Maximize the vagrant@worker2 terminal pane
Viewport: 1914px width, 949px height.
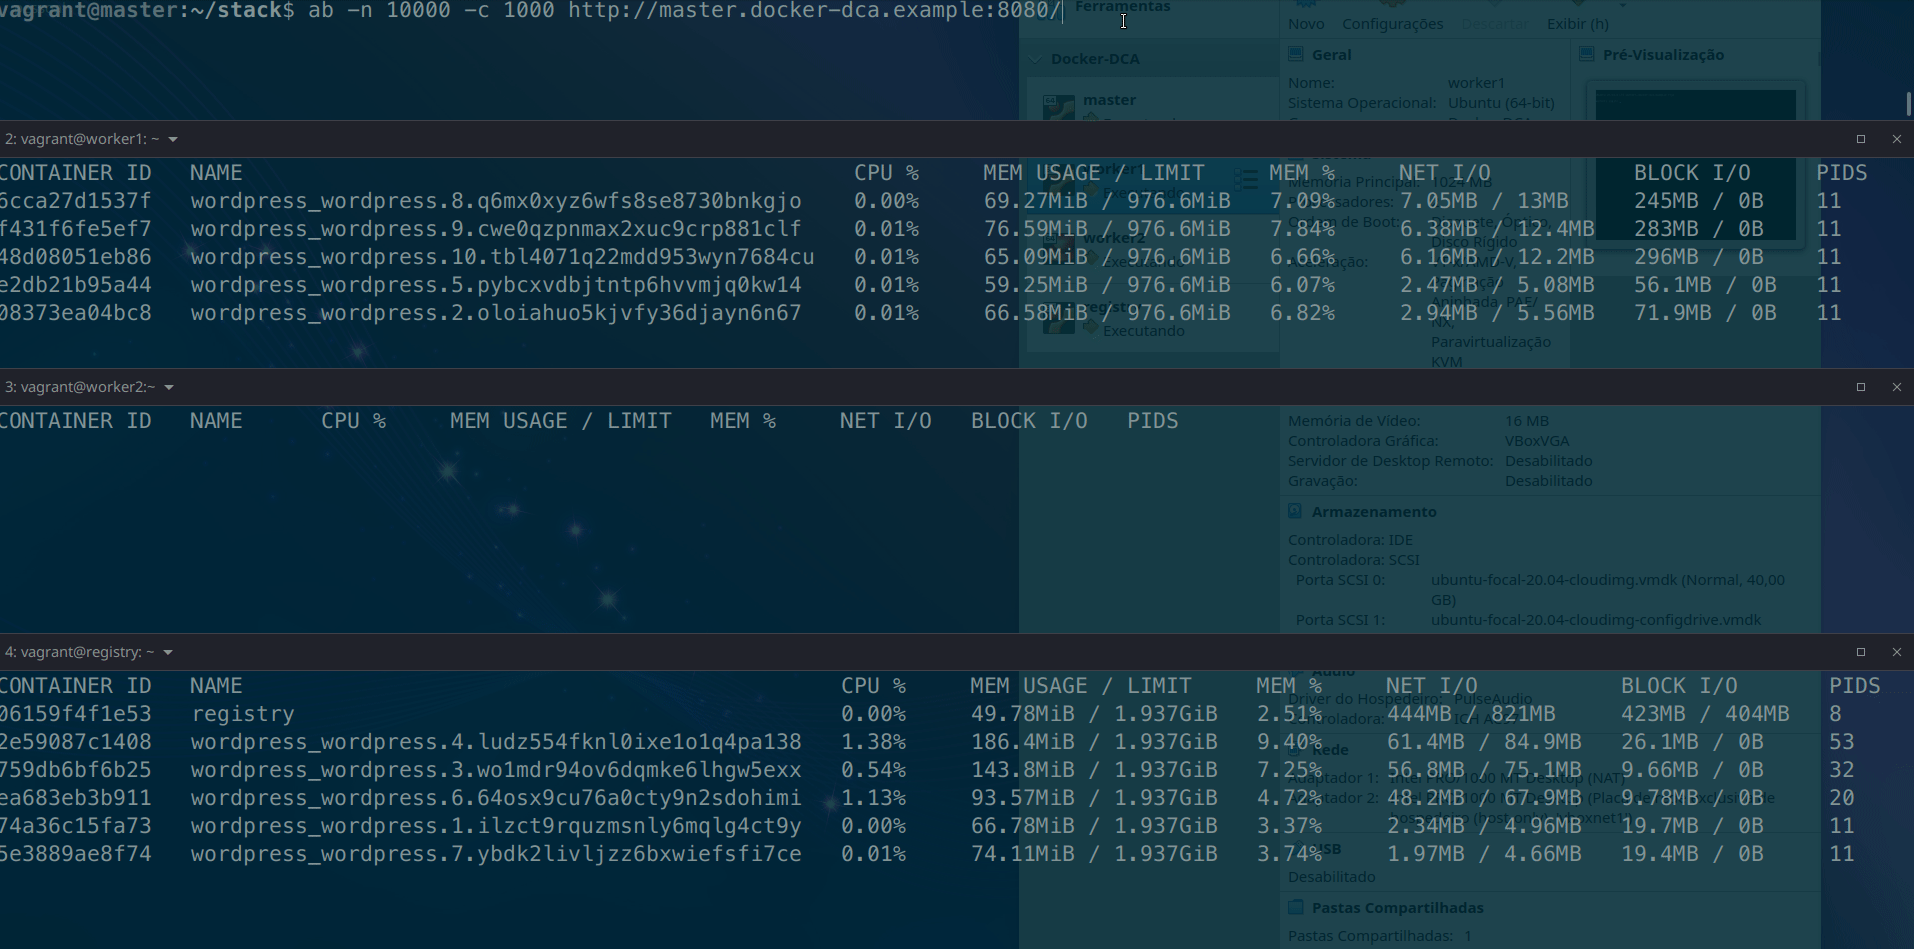point(1860,387)
